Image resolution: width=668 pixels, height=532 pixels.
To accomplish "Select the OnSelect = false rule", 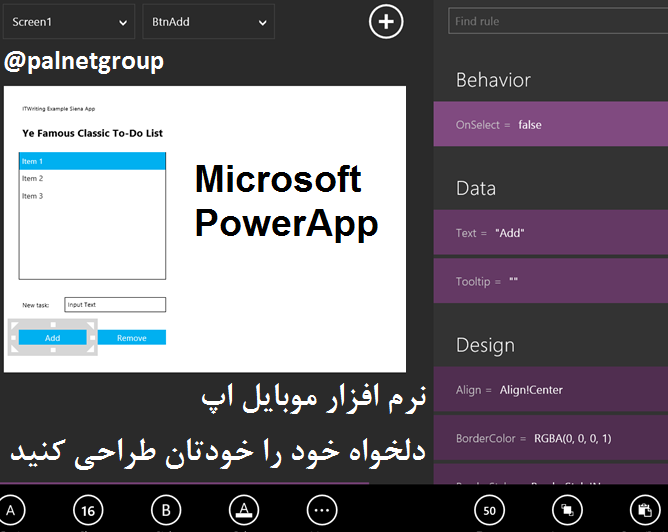I will [551, 124].
